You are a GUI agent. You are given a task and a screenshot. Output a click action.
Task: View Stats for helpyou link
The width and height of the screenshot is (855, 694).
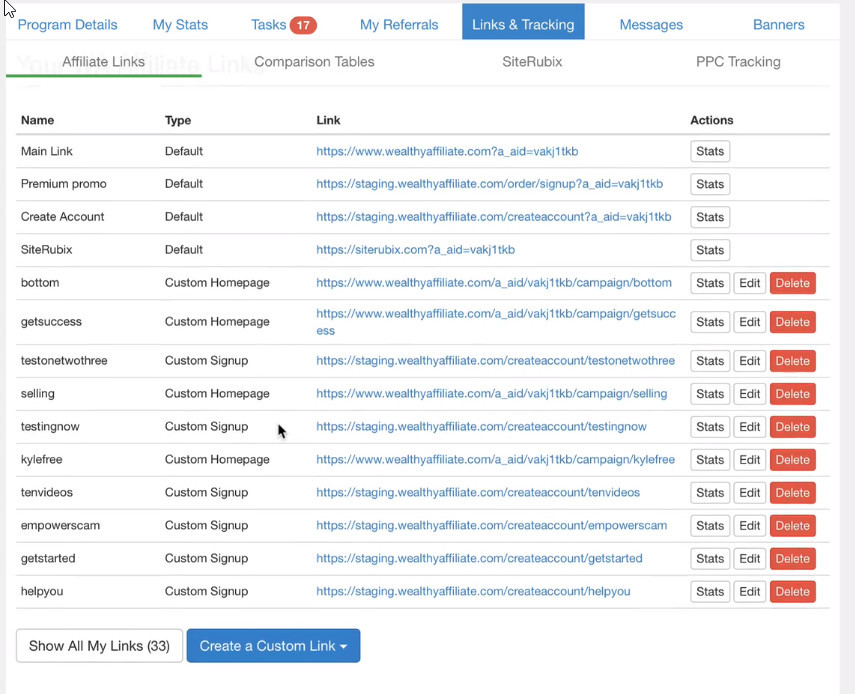click(710, 592)
